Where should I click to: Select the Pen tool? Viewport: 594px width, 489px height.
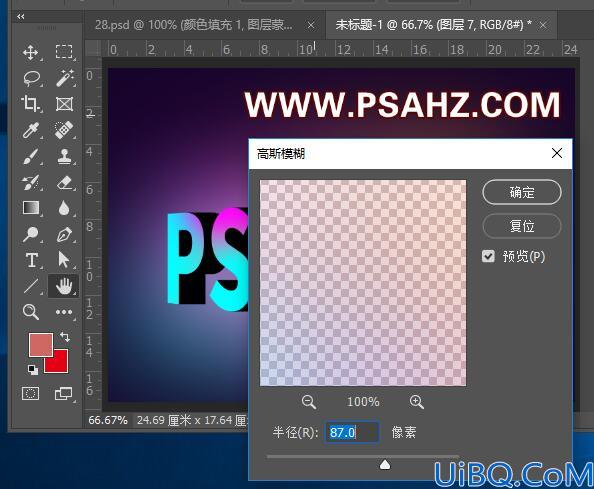(64, 234)
